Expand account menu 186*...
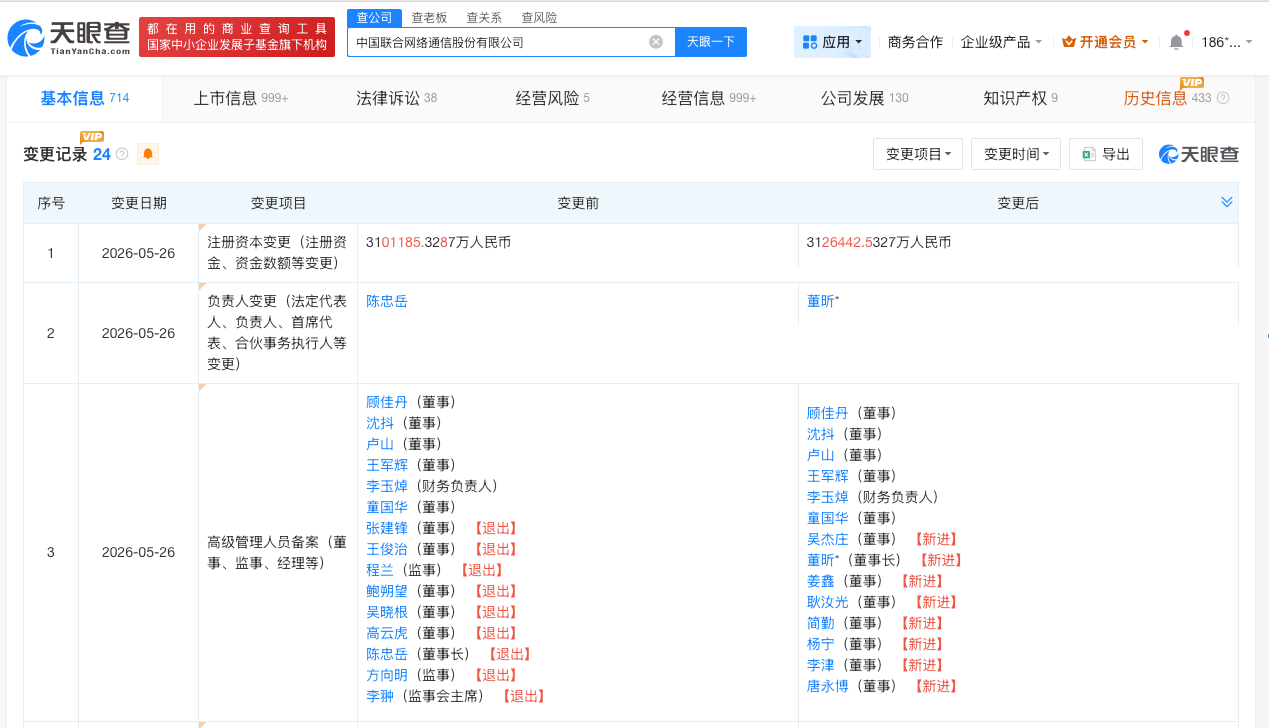This screenshot has height=728, width=1269. click(1226, 42)
